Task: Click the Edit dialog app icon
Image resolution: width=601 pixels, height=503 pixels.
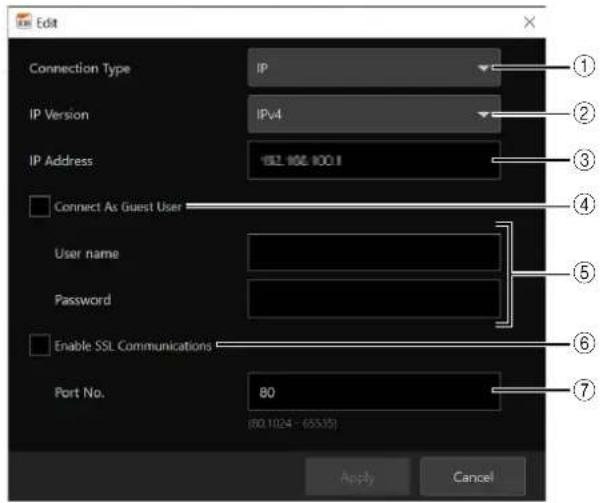Action: [24, 21]
